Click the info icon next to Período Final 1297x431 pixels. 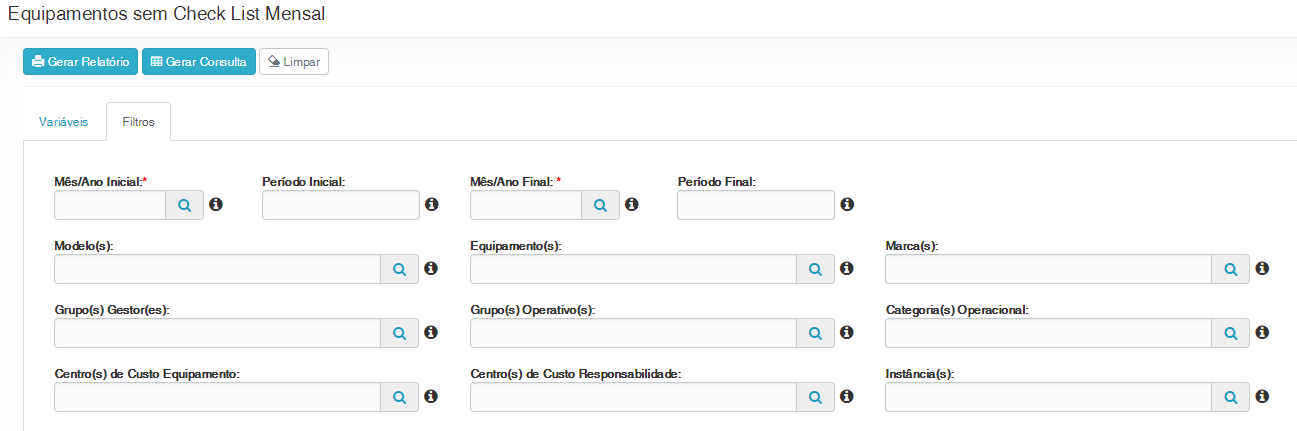[847, 205]
